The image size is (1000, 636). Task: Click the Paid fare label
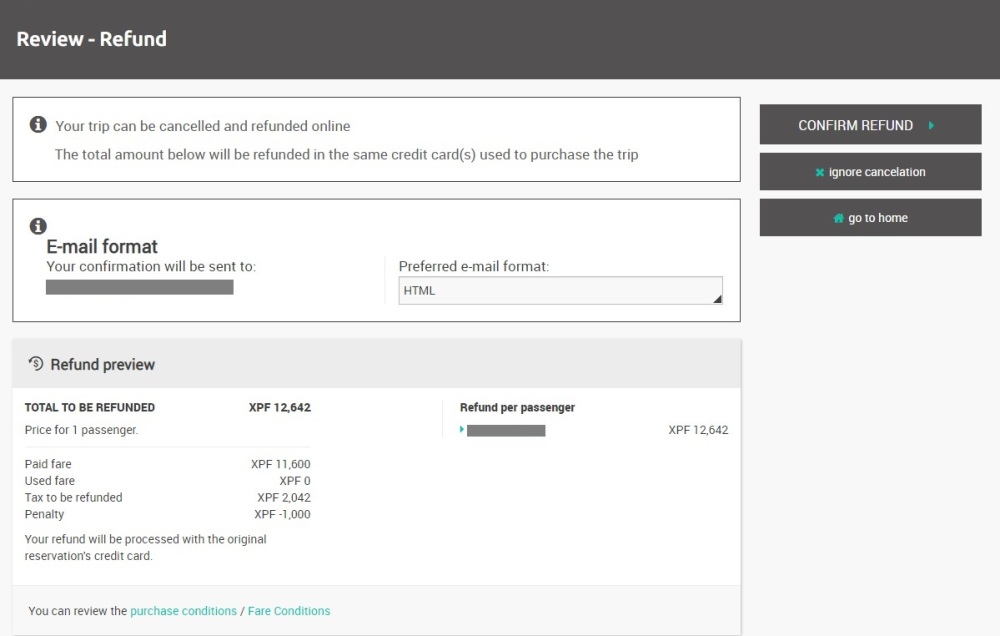click(x=48, y=464)
